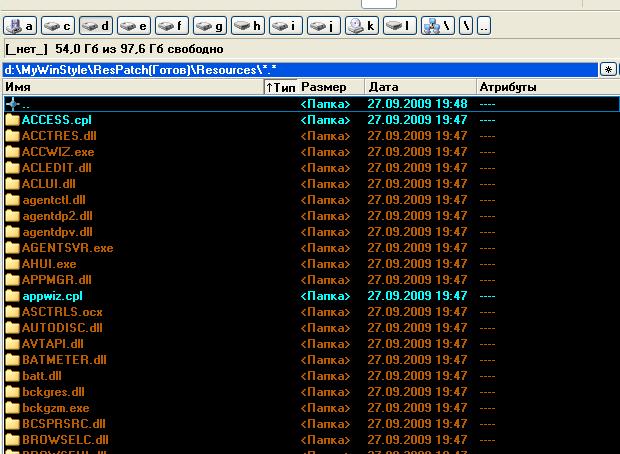This screenshot has width=620, height=454.
Task: Click AVTAPI.dll folder name
Action: (x=53, y=344)
